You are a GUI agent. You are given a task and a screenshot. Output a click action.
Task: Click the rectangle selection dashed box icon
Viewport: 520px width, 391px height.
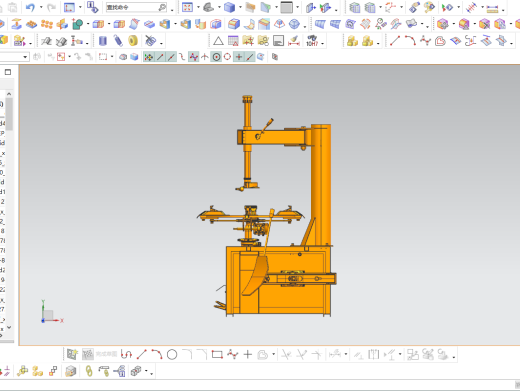103,57
